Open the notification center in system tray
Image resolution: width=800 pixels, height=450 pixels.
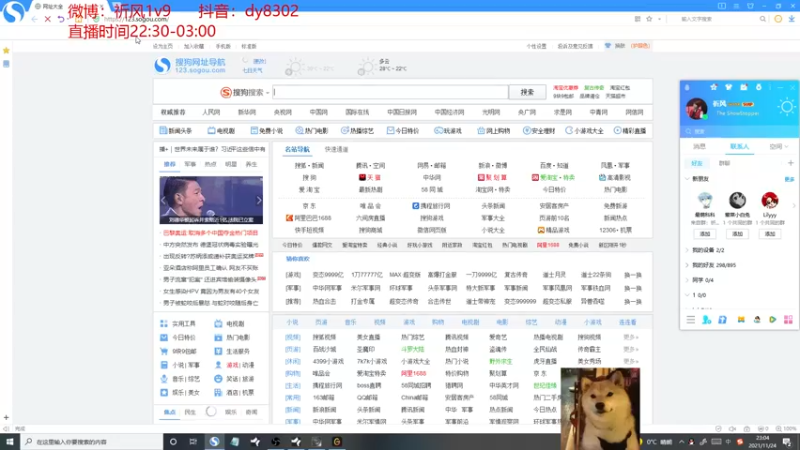[787, 442]
